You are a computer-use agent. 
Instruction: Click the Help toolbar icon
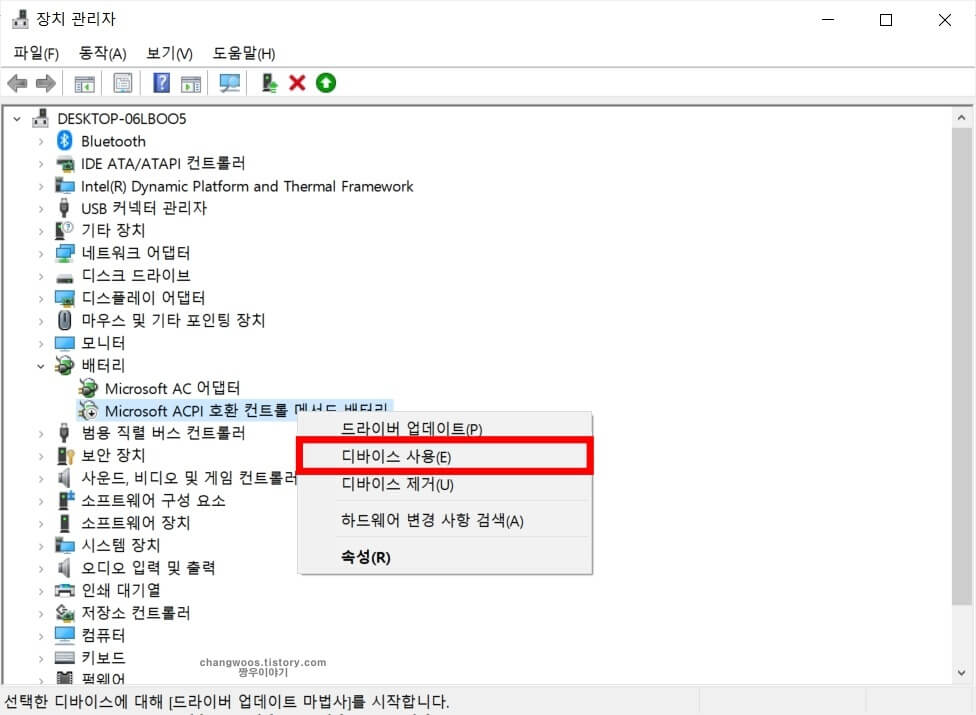(x=160, y=82)
